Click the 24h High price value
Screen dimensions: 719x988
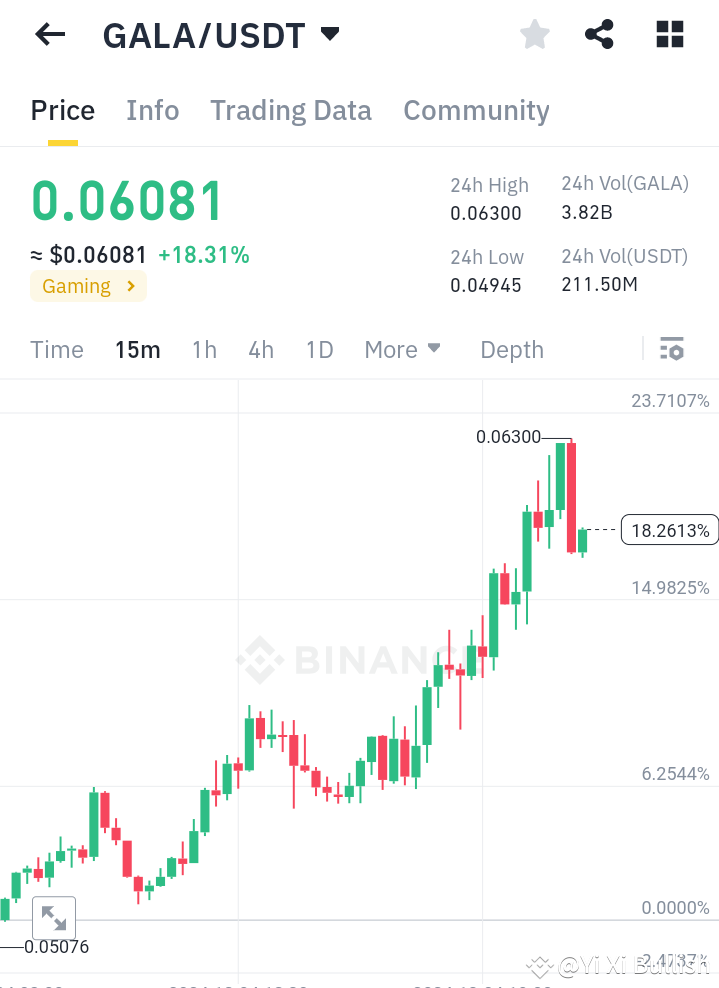point(489,213)
